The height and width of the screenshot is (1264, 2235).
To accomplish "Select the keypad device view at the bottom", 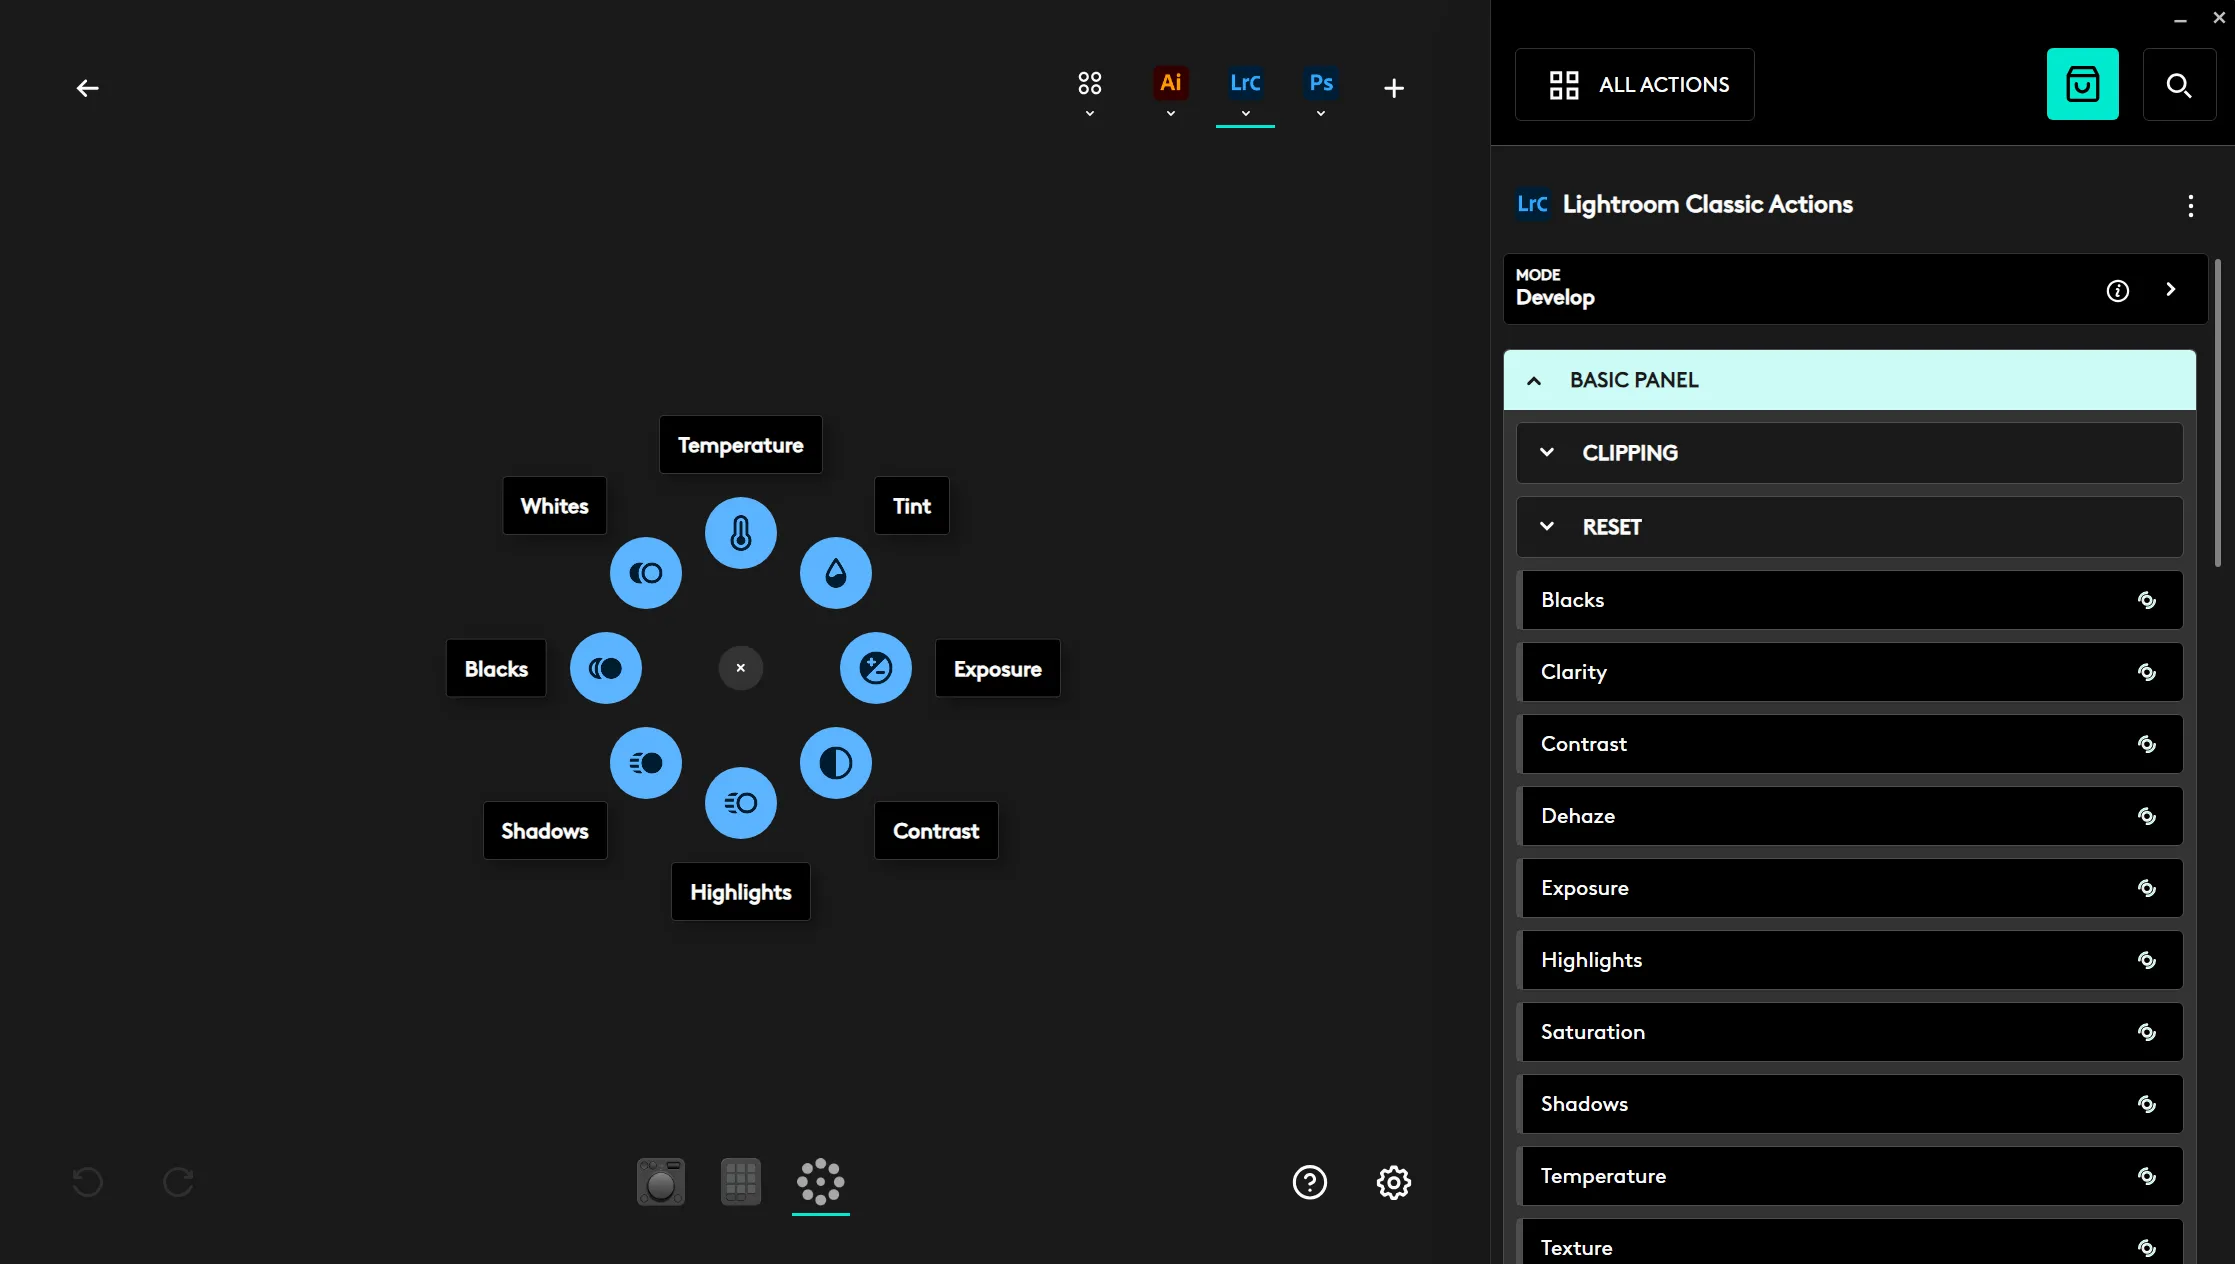I will pyautogui.click(x=740, y=1182).
